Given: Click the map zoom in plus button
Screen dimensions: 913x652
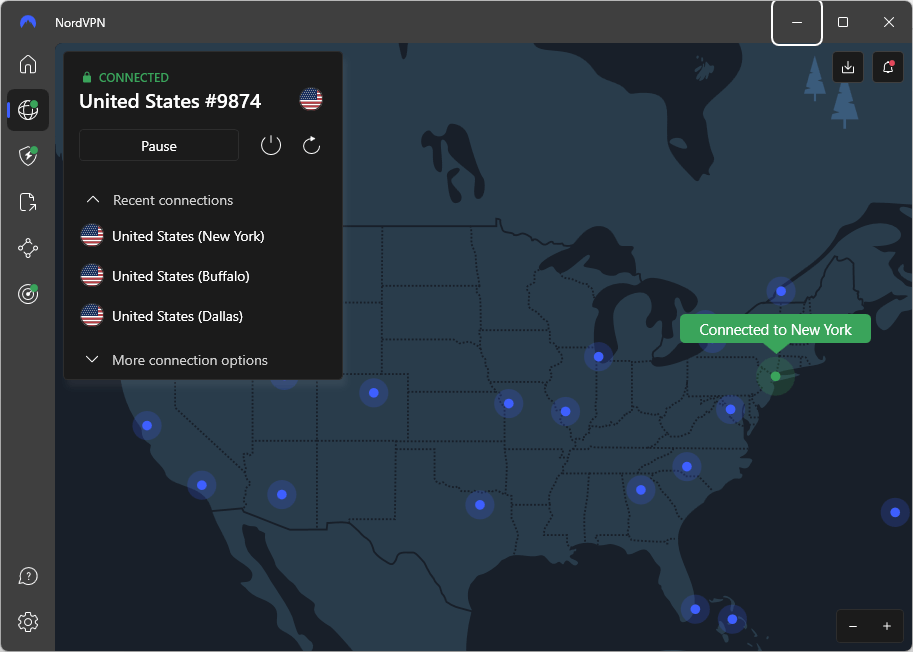Looking at the screenshot, I should 887,626.
